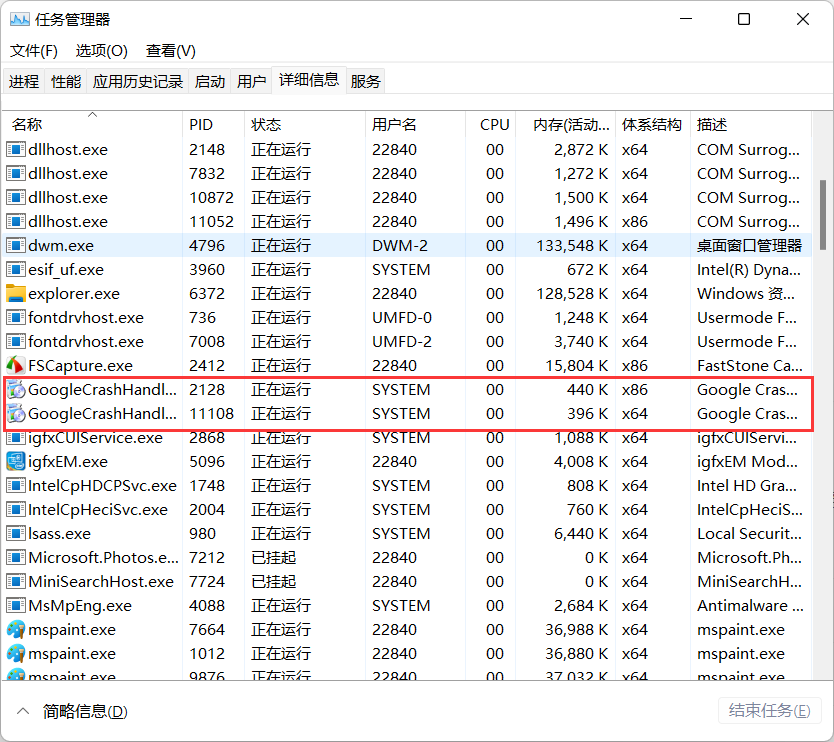This screenshot has width=834, height=742.
Task: Click the icon of fontdrvhost.exe PID 736
Action: 16,318
